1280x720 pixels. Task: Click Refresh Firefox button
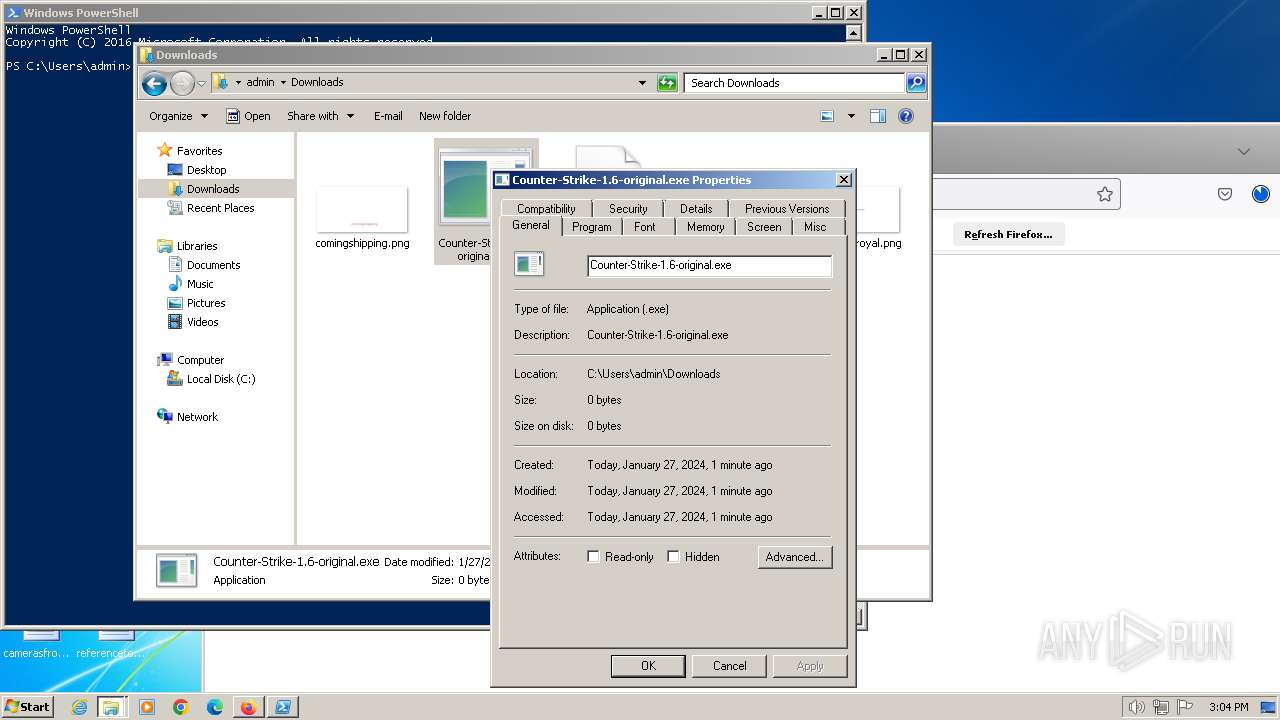[x=1008, y=234]
